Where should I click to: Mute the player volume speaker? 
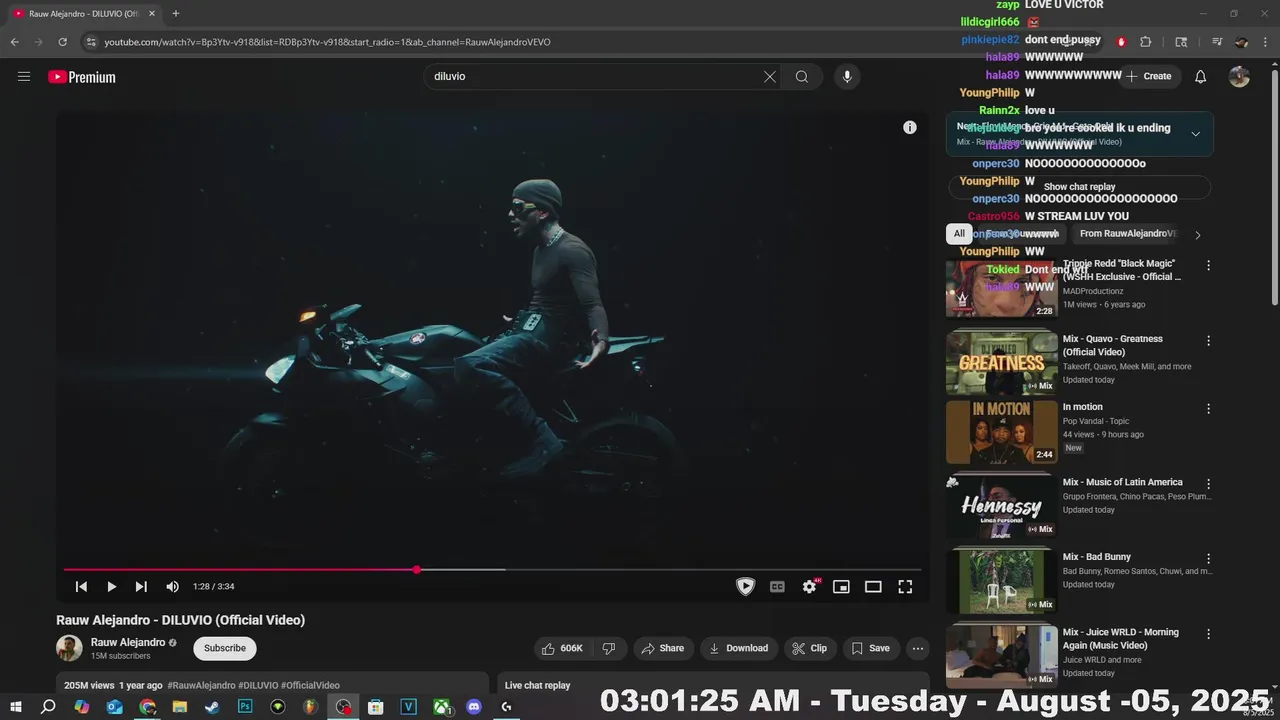click(x=172, y=587)
